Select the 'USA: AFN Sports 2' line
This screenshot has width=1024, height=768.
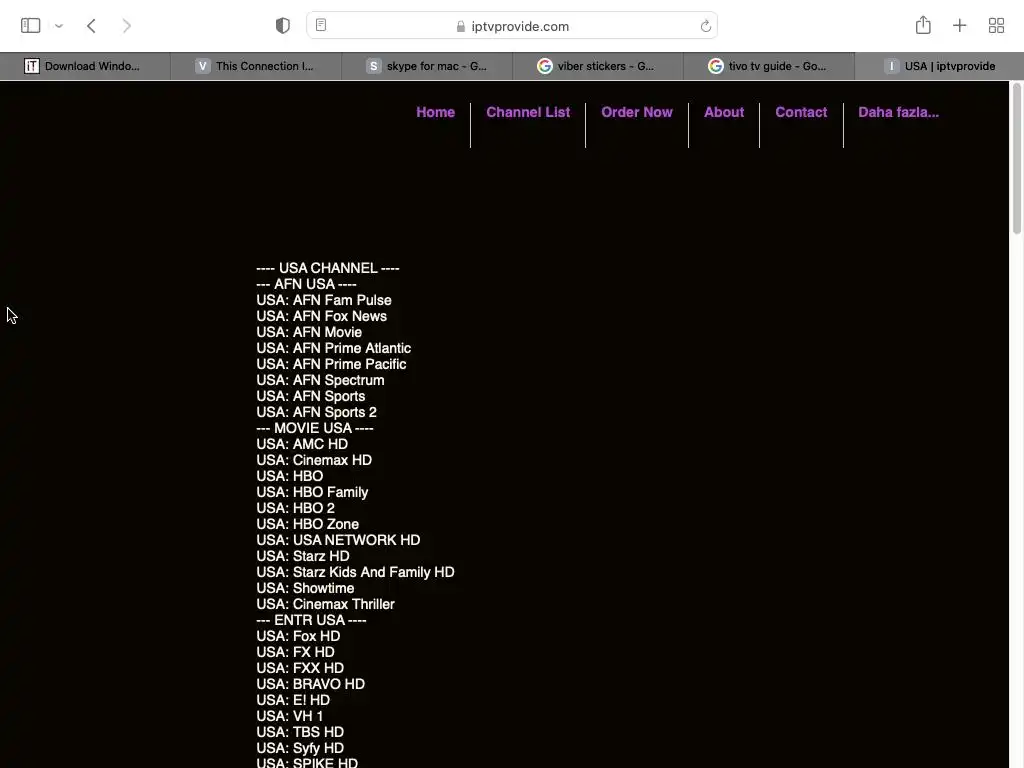(316, 412)
